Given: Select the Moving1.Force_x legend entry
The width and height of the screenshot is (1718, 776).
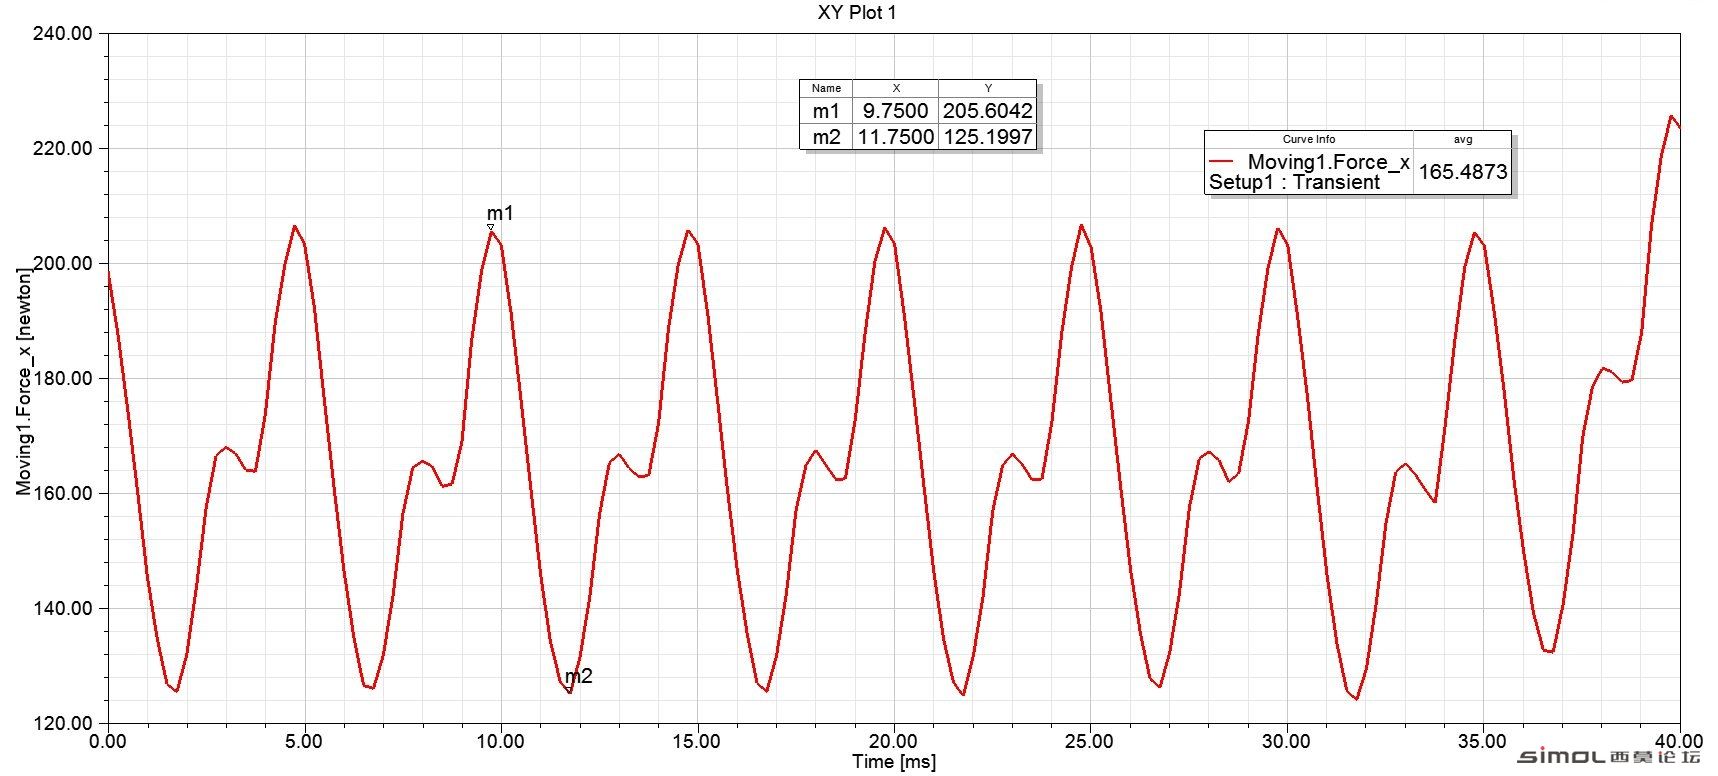Looking at the screenshot, I should click(x=1328, y=162).
